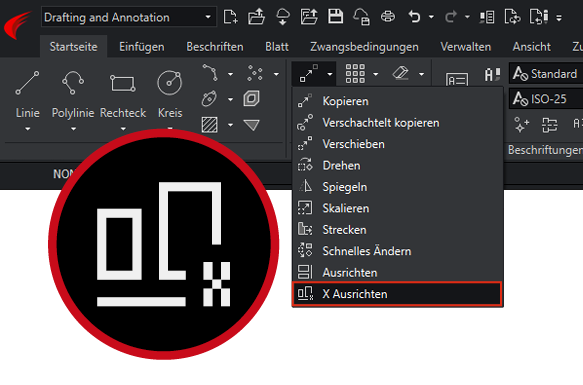Open the ISO-25 dimension style selector
The width and height of the screenshot is (583, 385).
pos(546,99)
